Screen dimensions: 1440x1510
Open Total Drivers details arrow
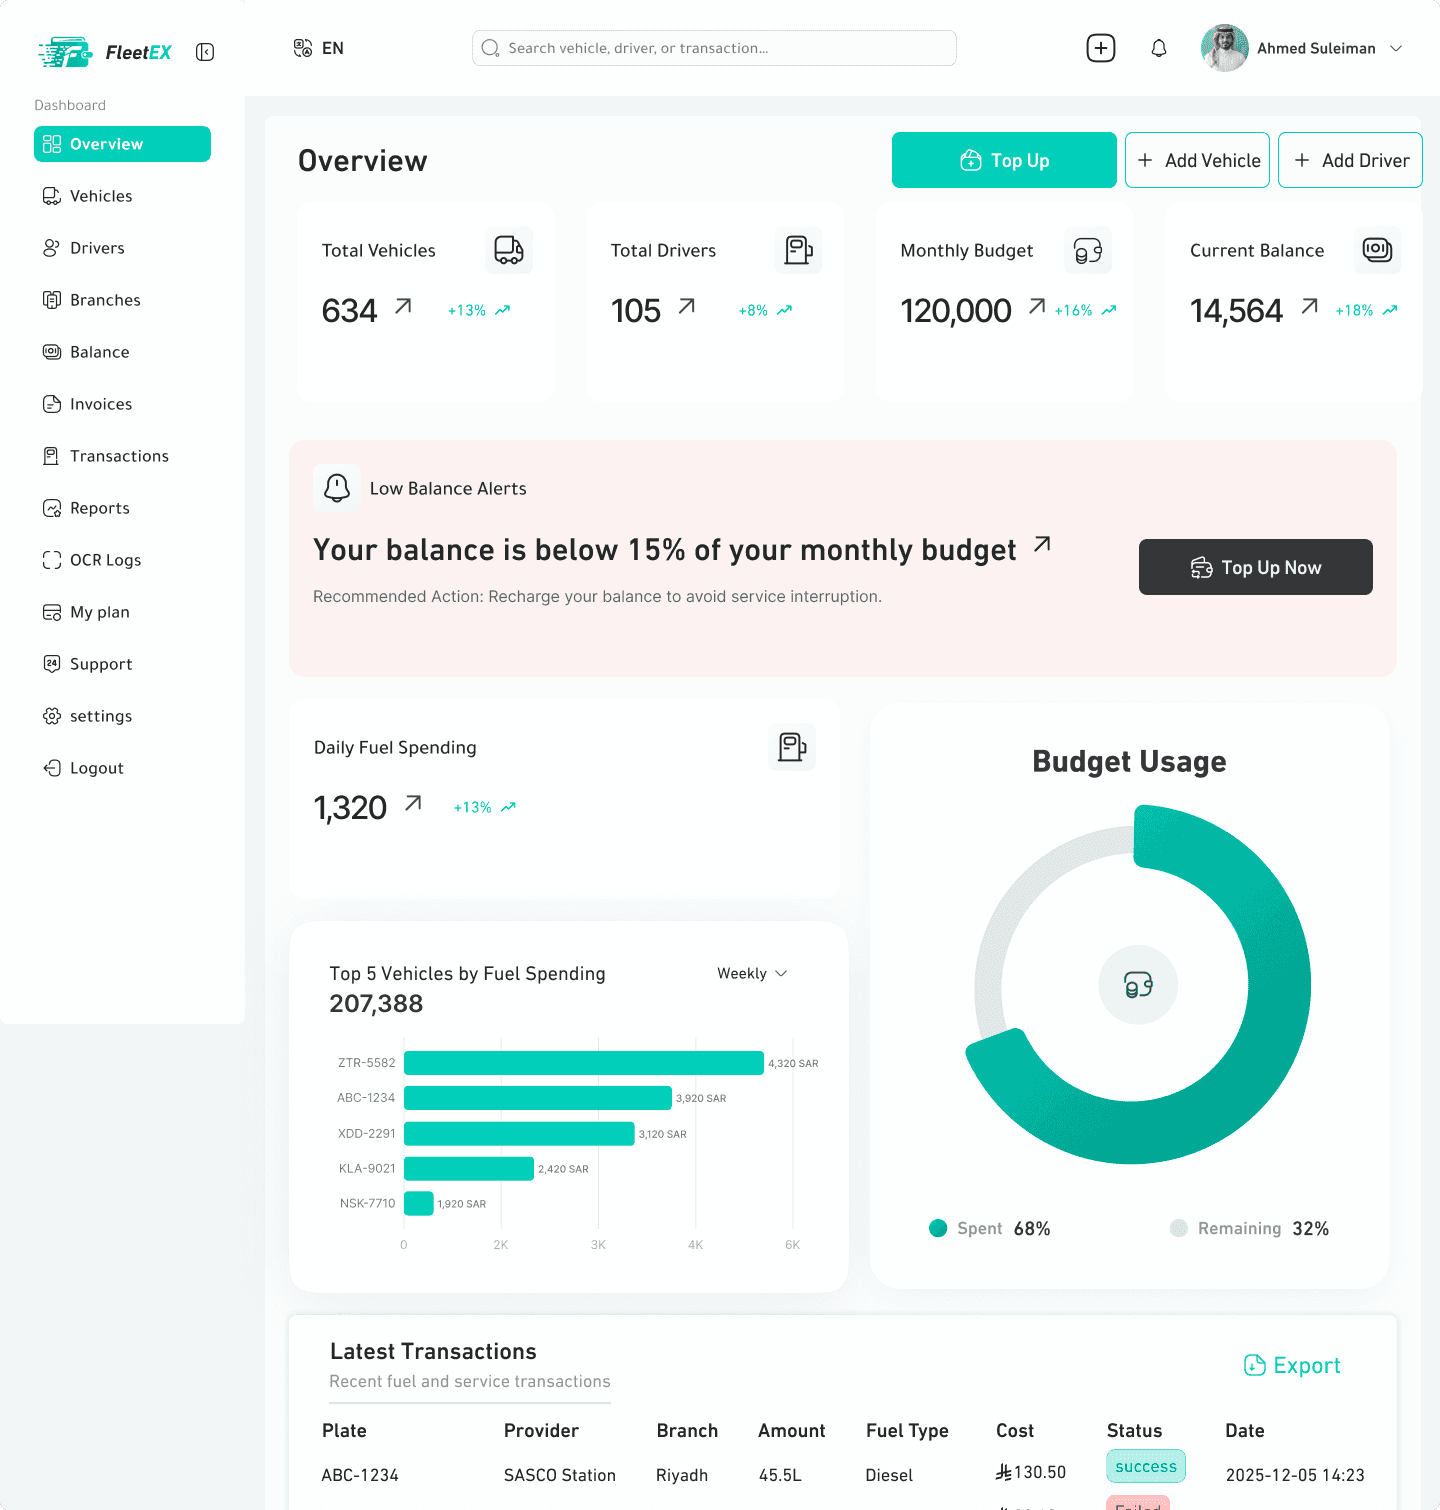(686, 306)
